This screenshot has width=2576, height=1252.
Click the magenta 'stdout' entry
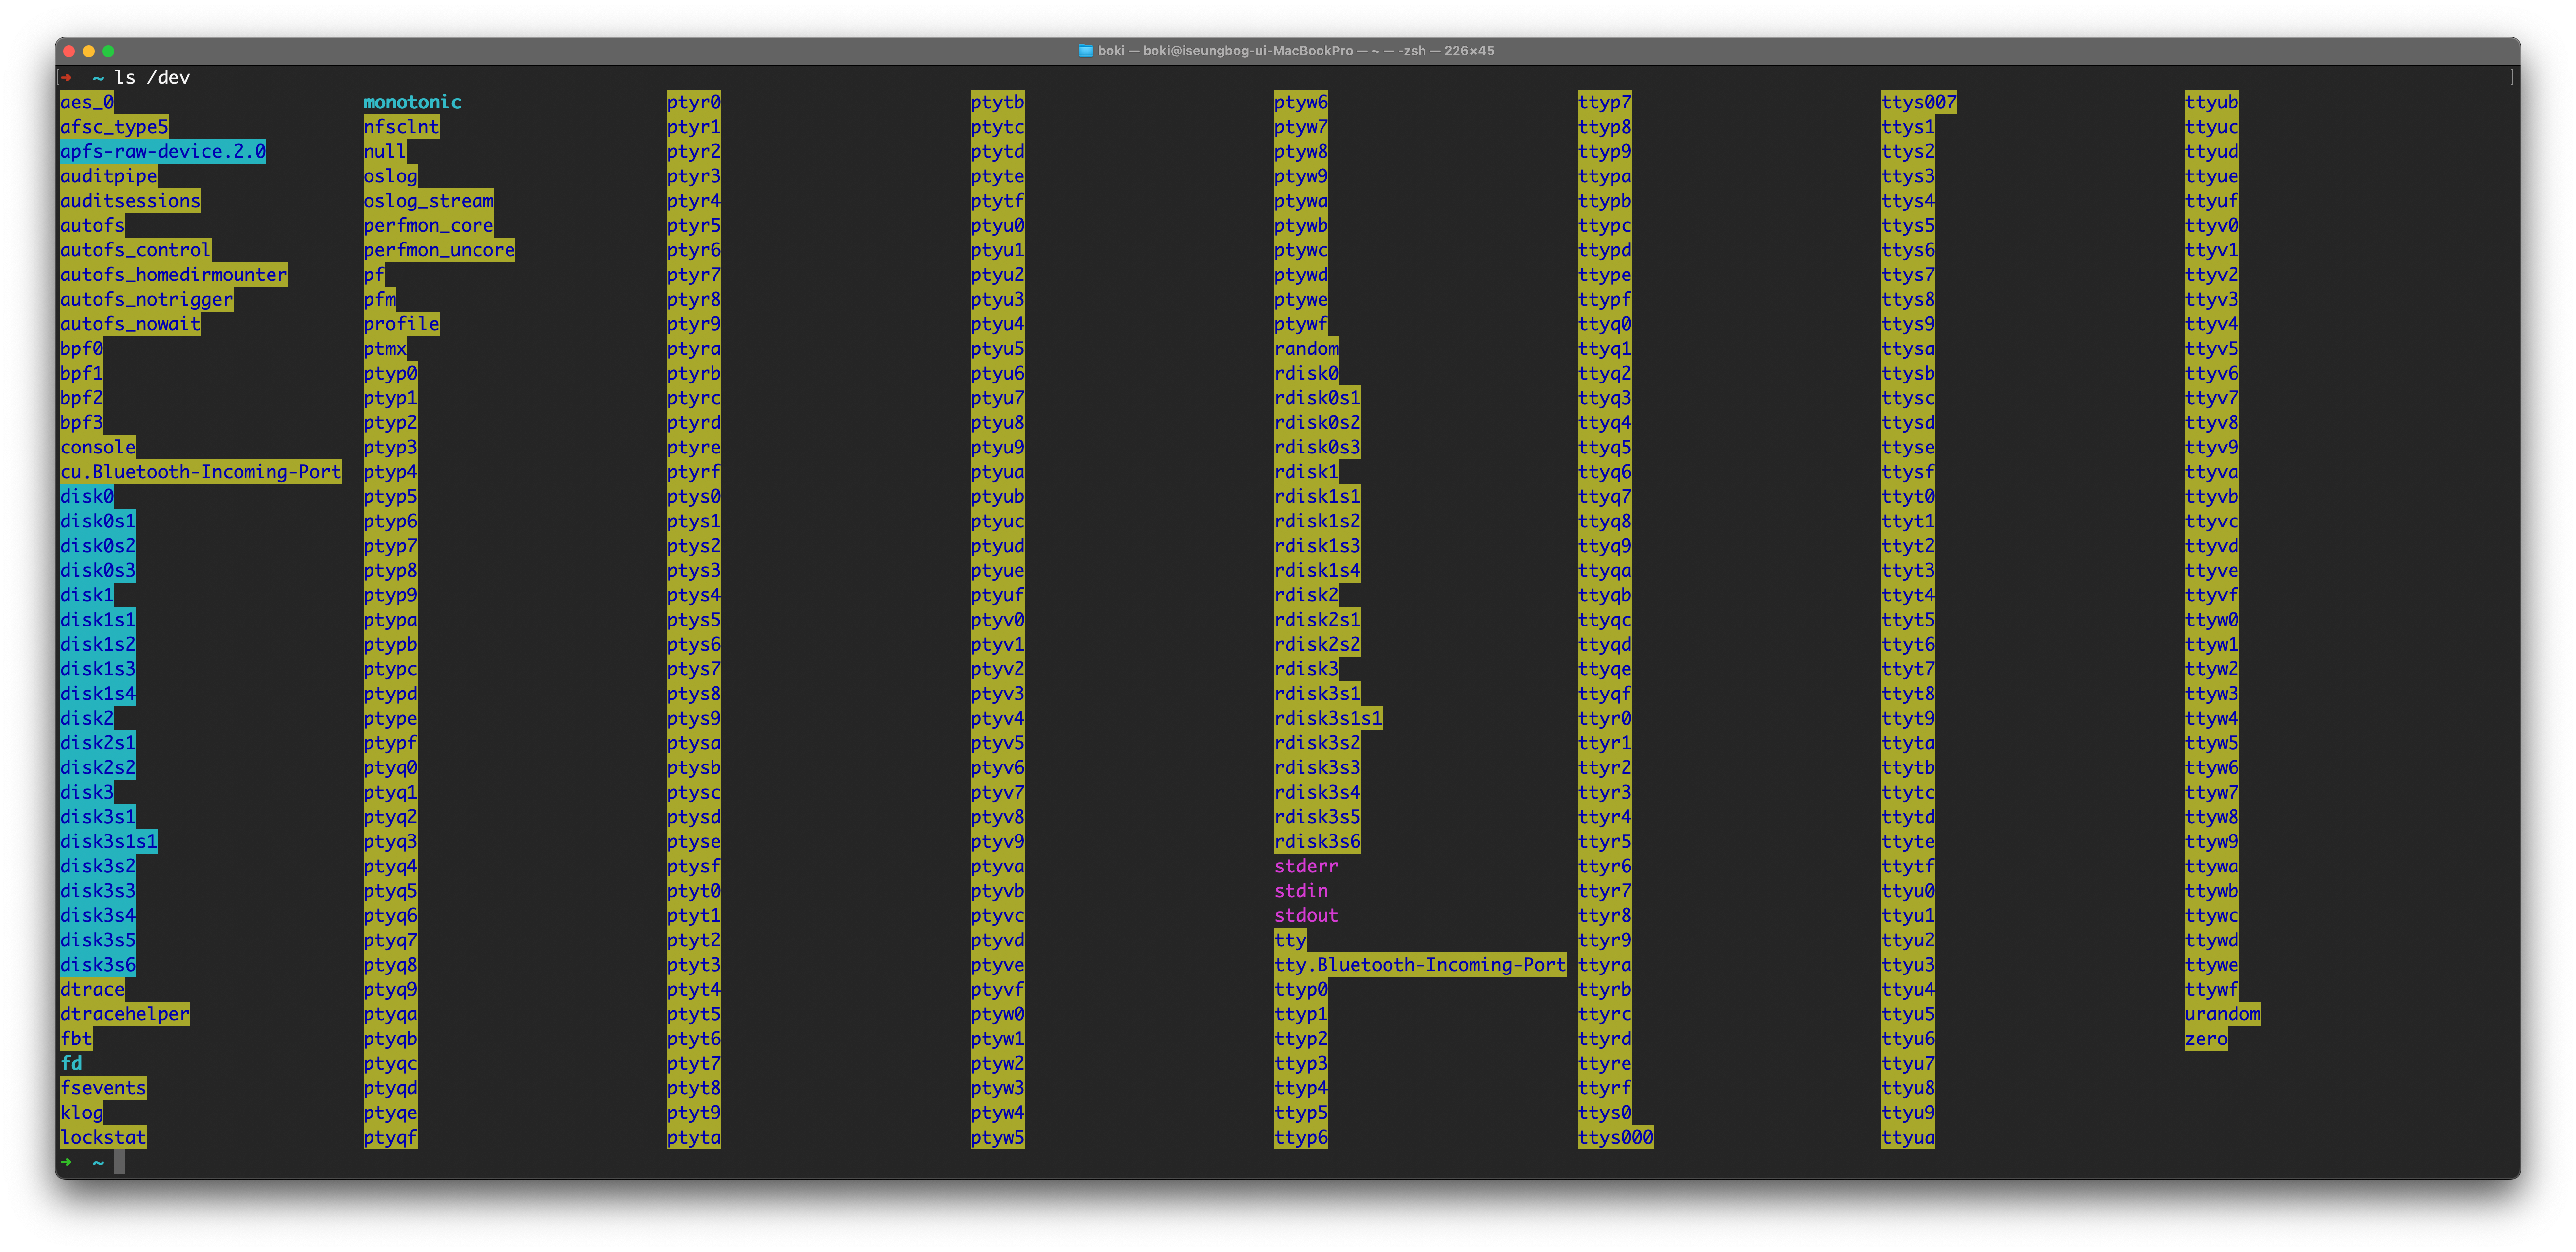(1305, 916)
